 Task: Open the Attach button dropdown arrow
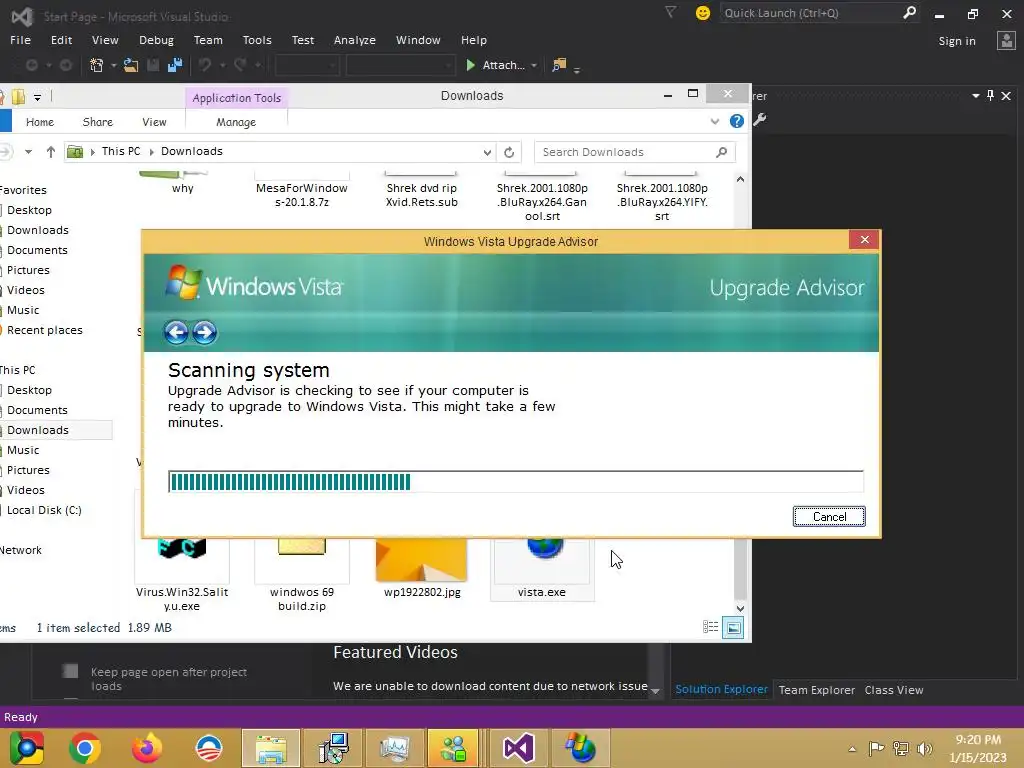click(x=534, y=65)
